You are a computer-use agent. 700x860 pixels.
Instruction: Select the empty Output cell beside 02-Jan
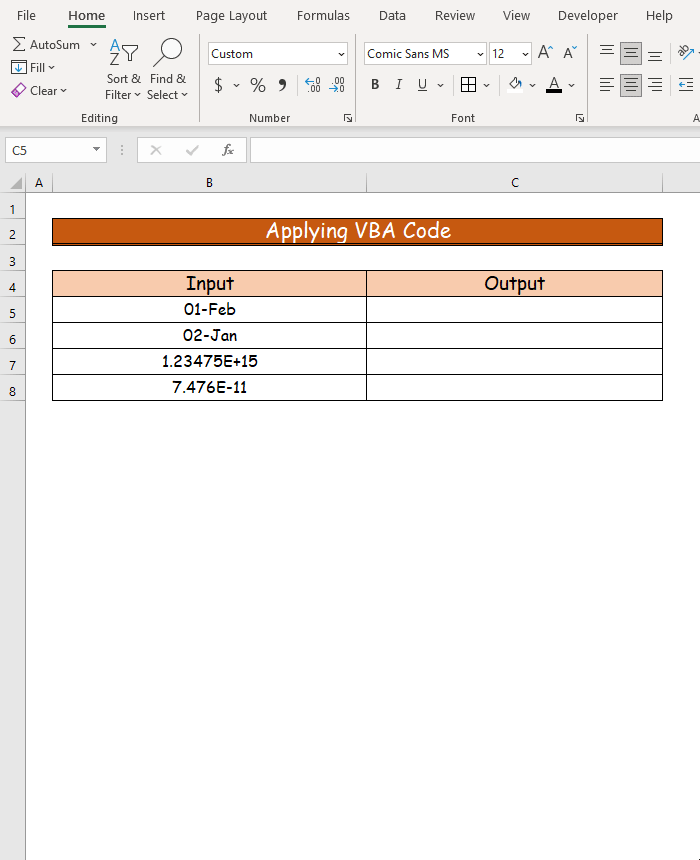(515, 335)
